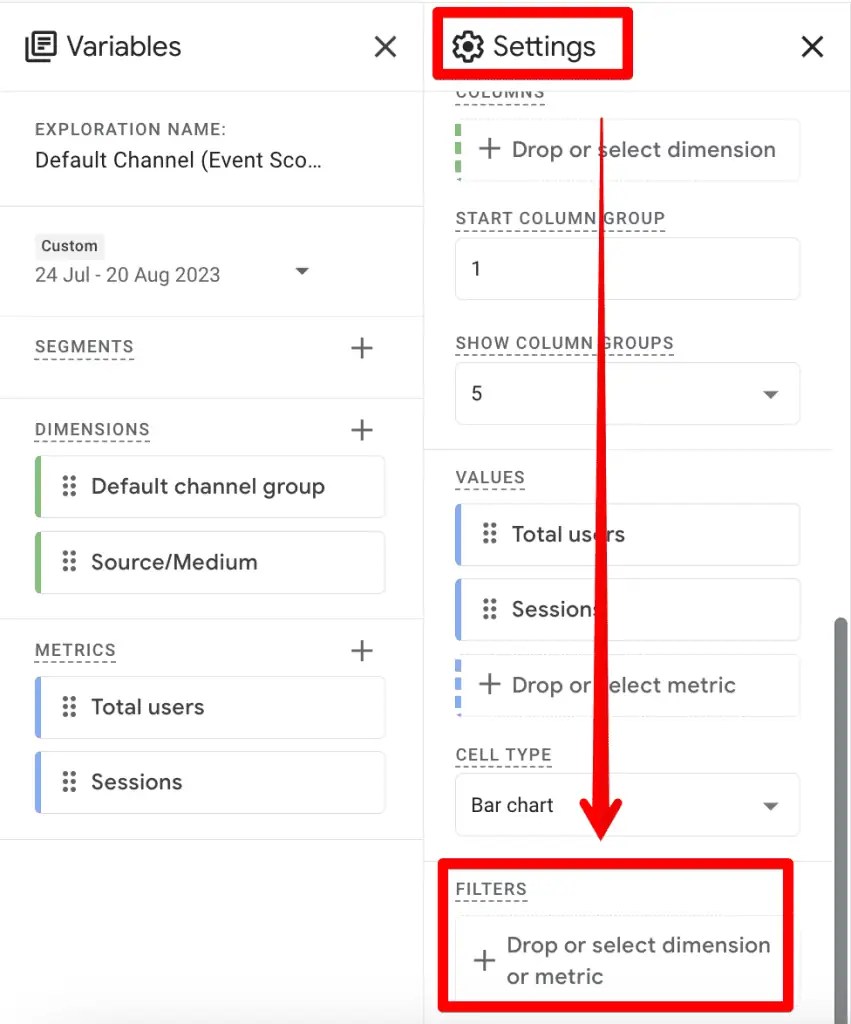Click the Variables panel icon

41,47
